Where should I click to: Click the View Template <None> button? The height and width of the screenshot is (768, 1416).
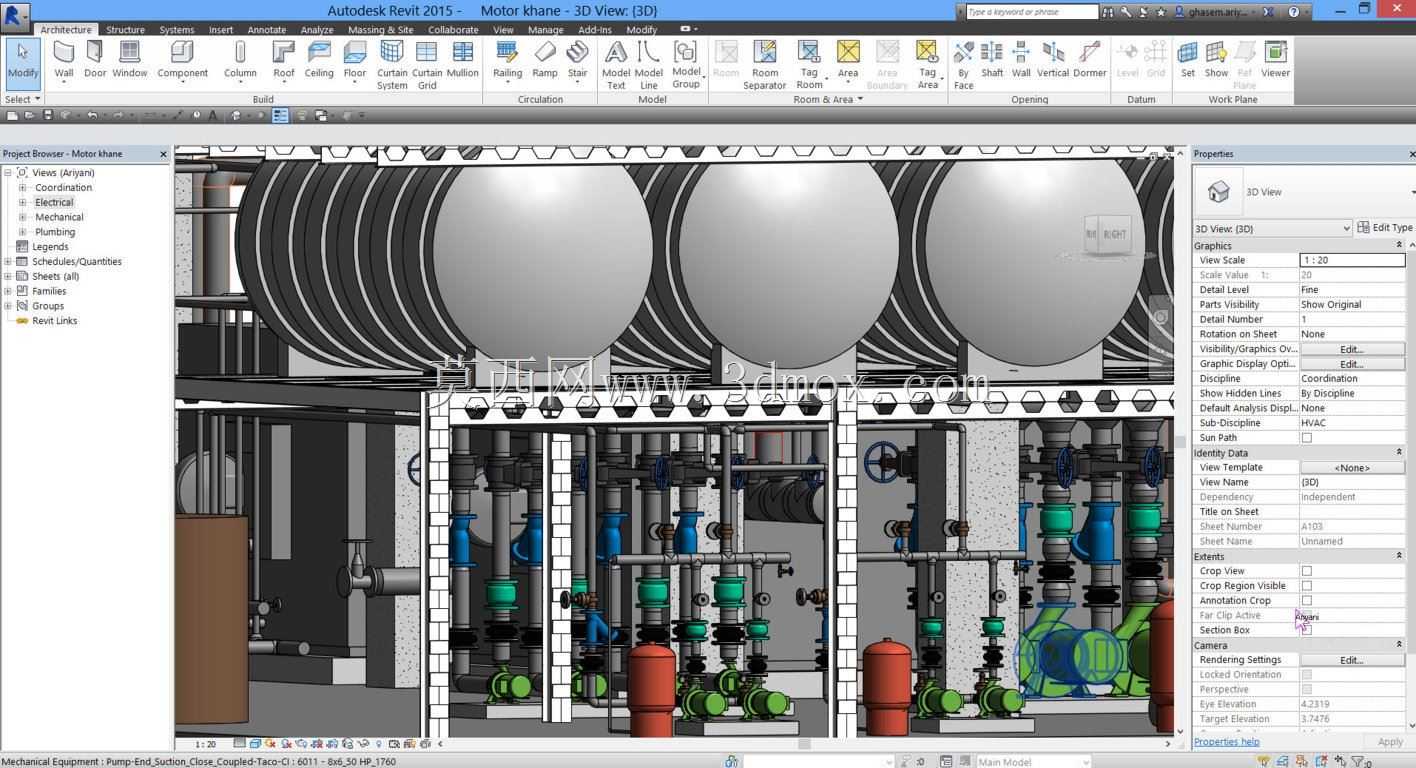1352,467
